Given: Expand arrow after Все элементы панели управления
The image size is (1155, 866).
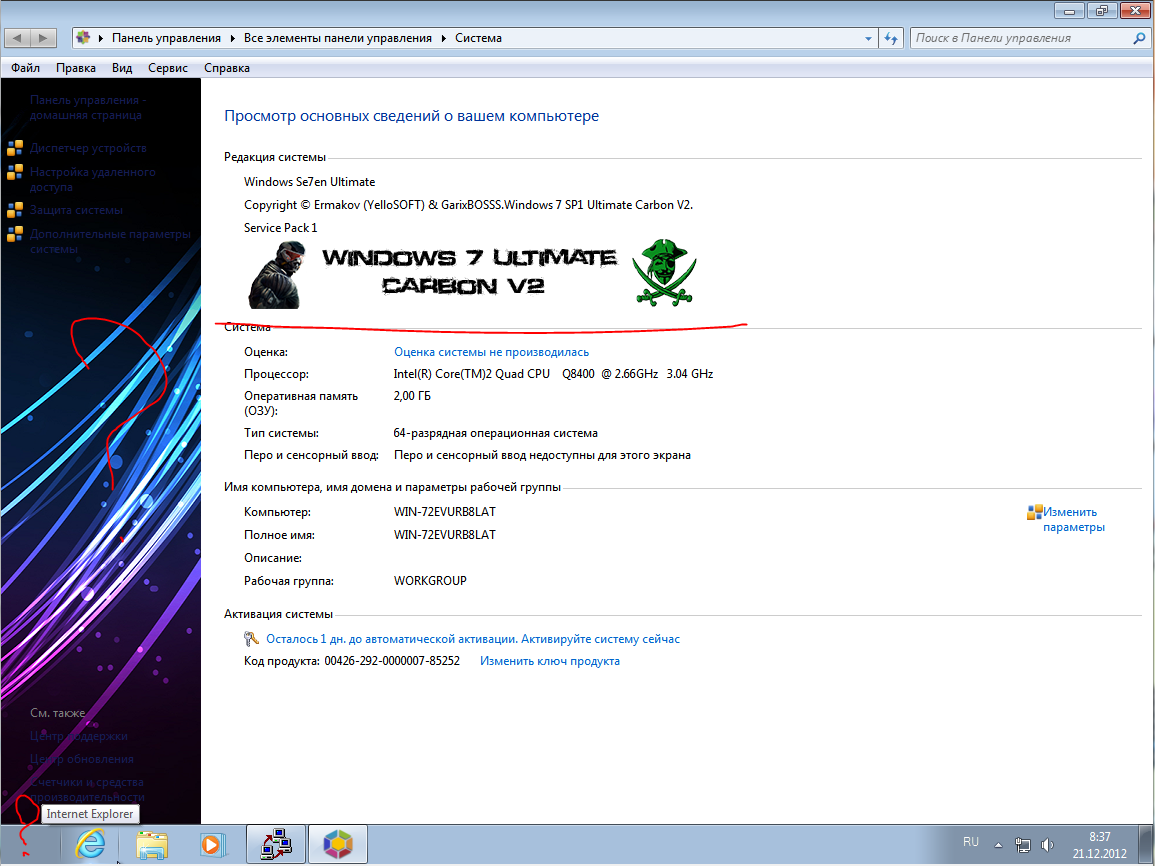Looking at the screenshot, I should [x=443, y=38].
